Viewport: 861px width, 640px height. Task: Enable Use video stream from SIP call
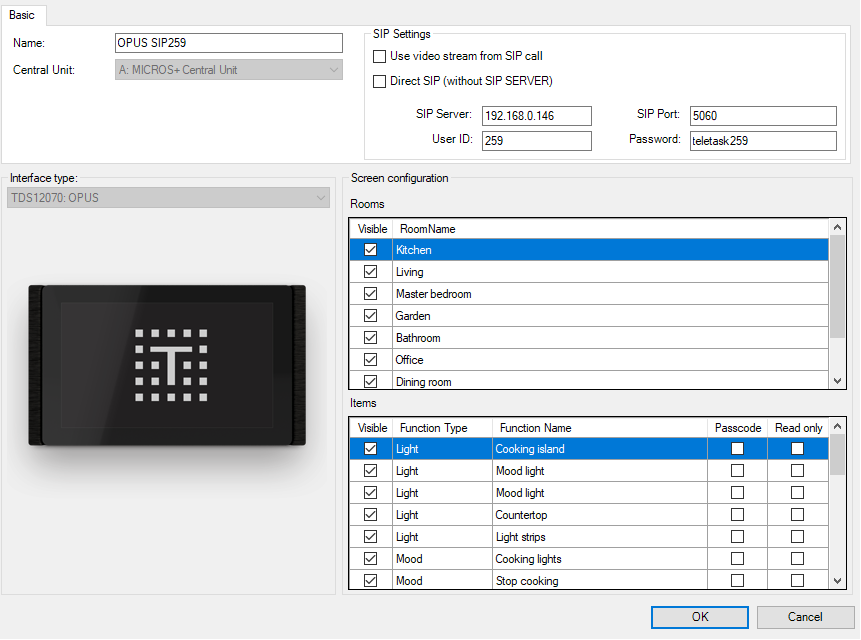(379, 57)
